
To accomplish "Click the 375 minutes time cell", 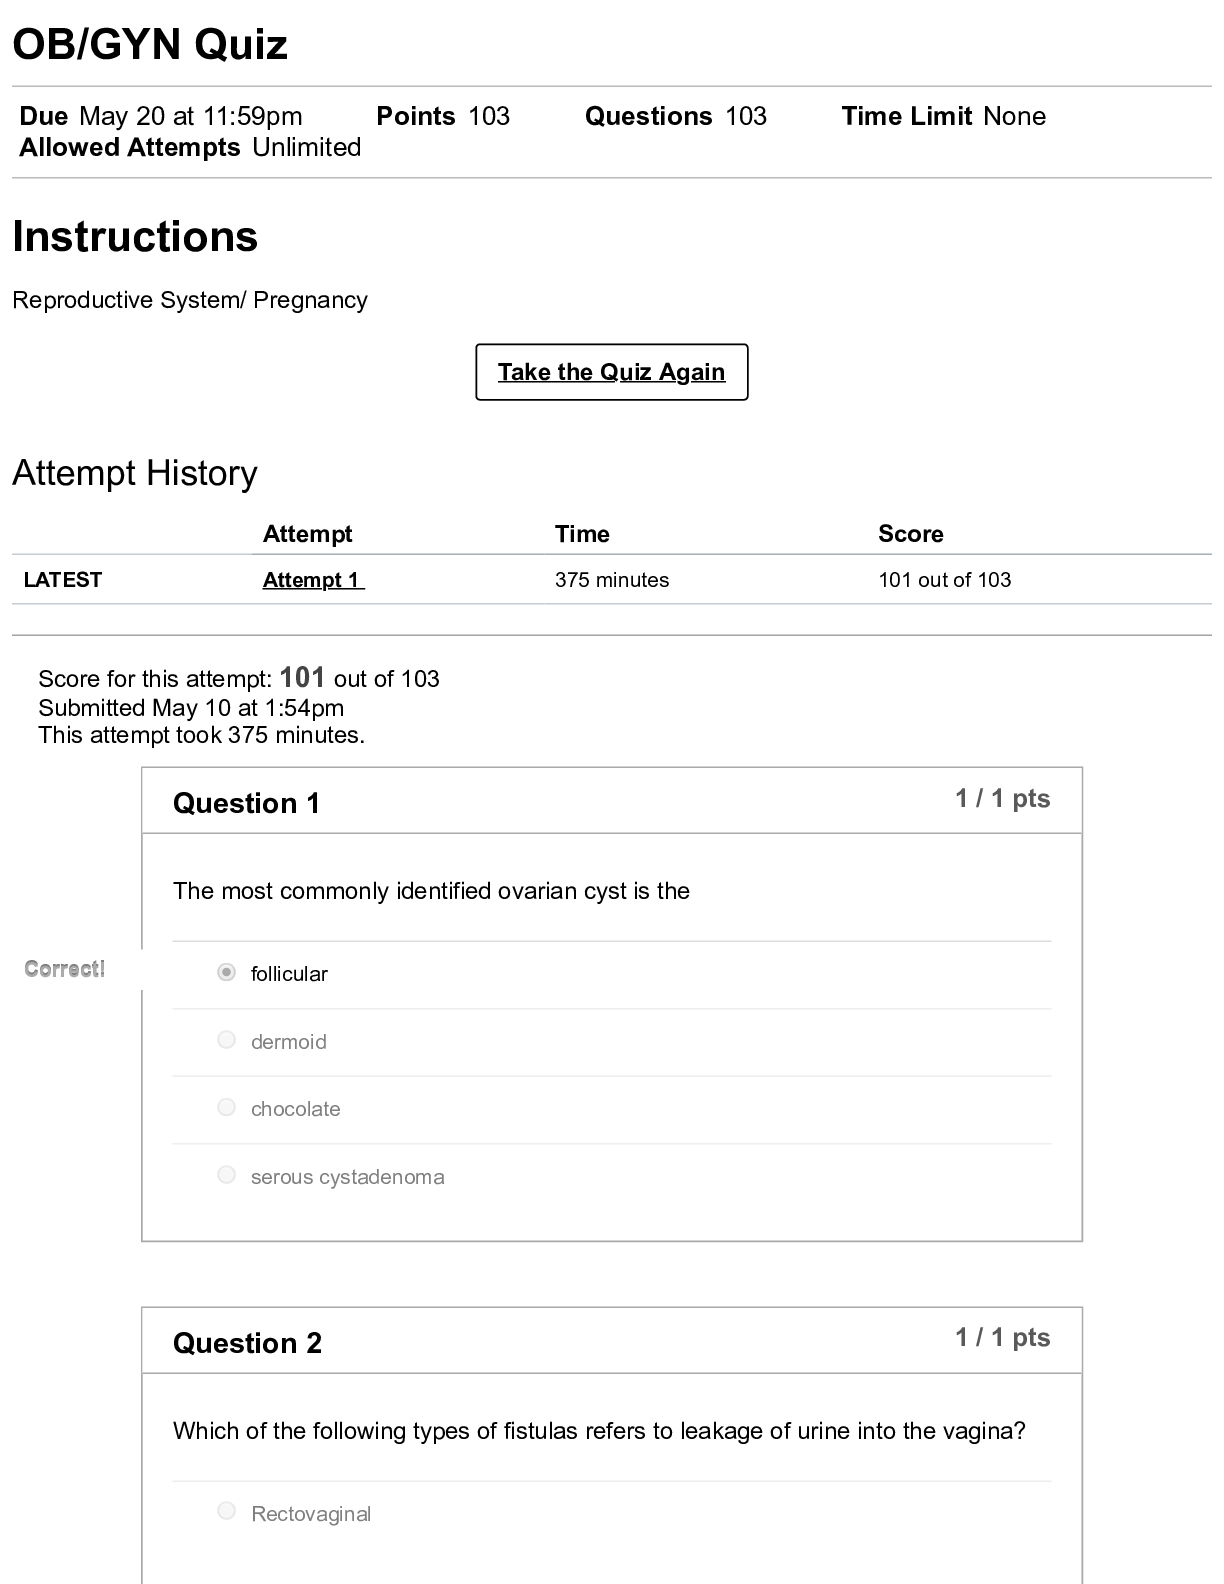I will click(x=612, y=580).
